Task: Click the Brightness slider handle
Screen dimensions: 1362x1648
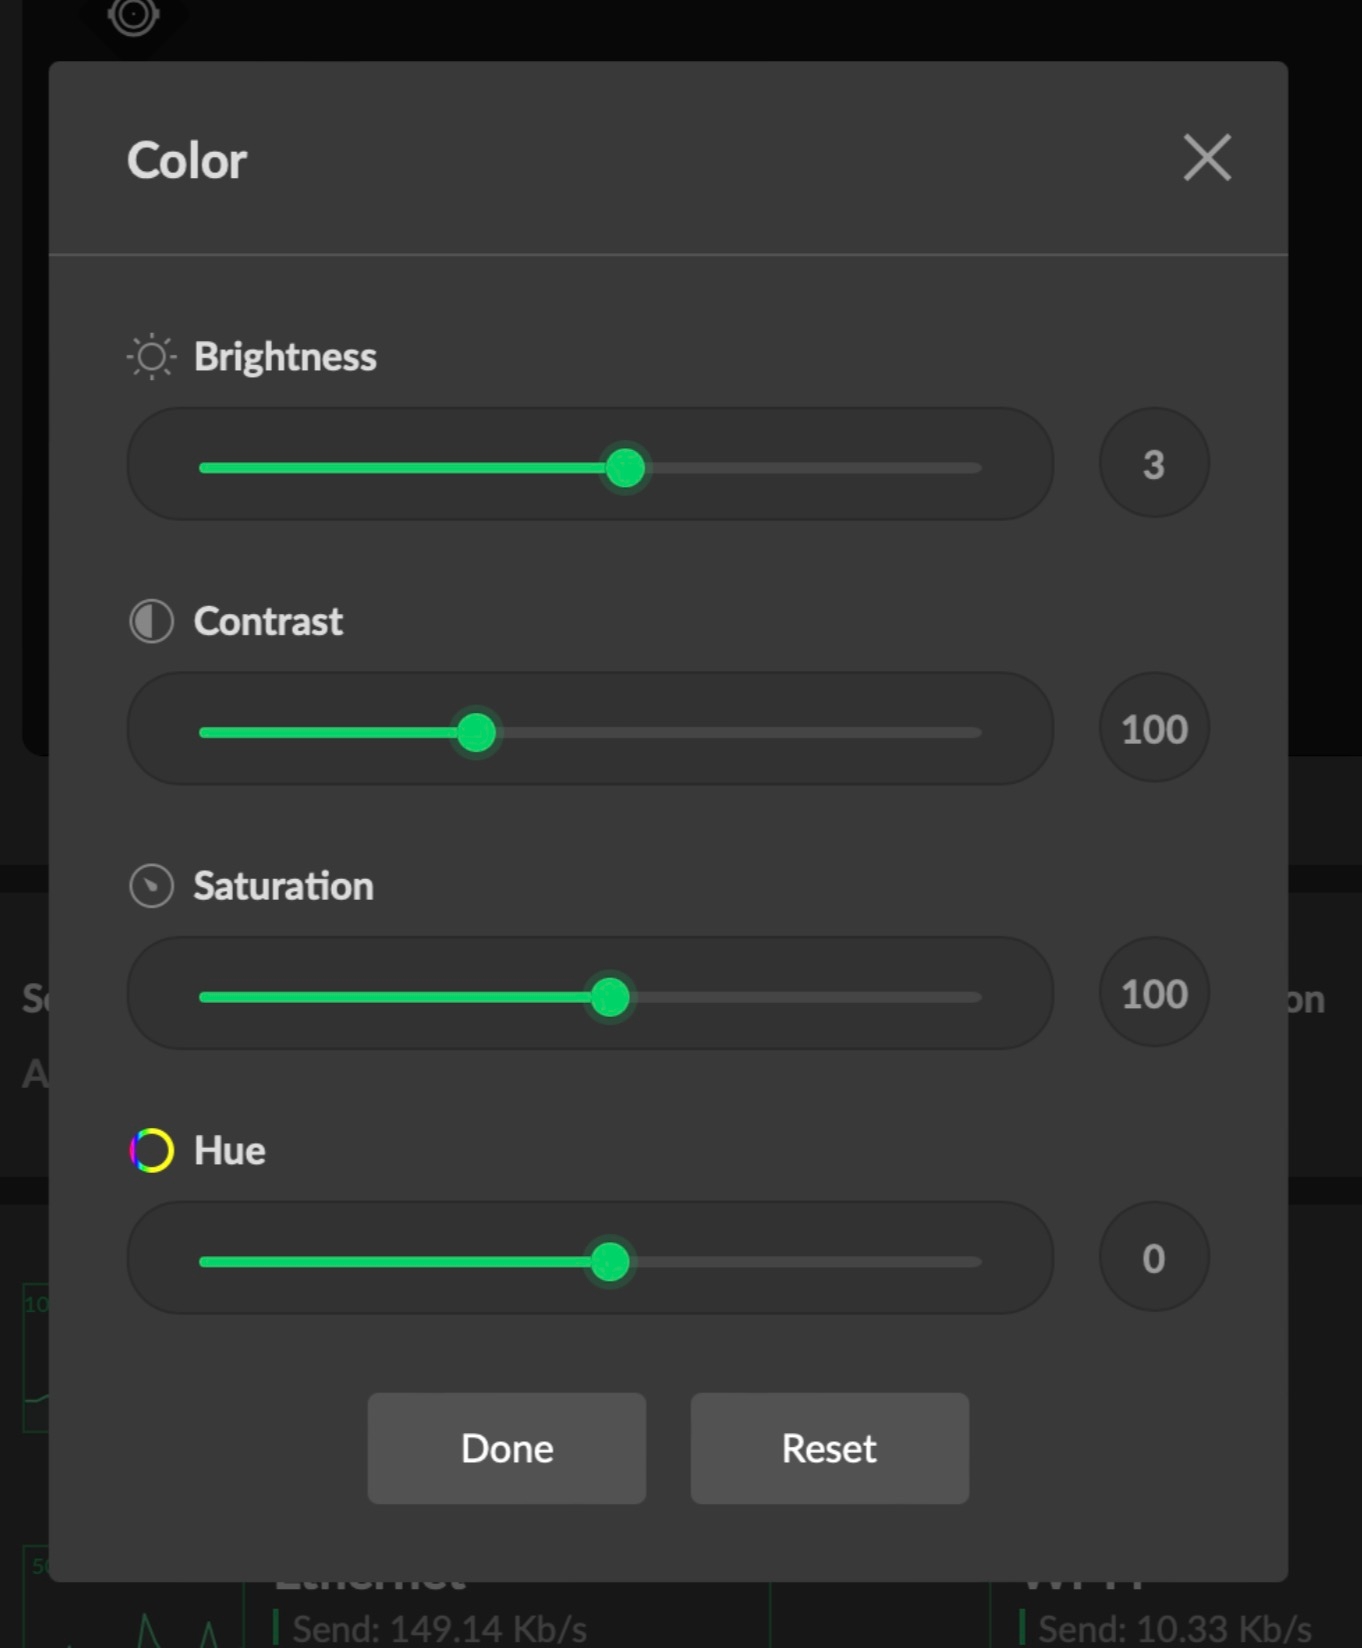Action: 626,468
